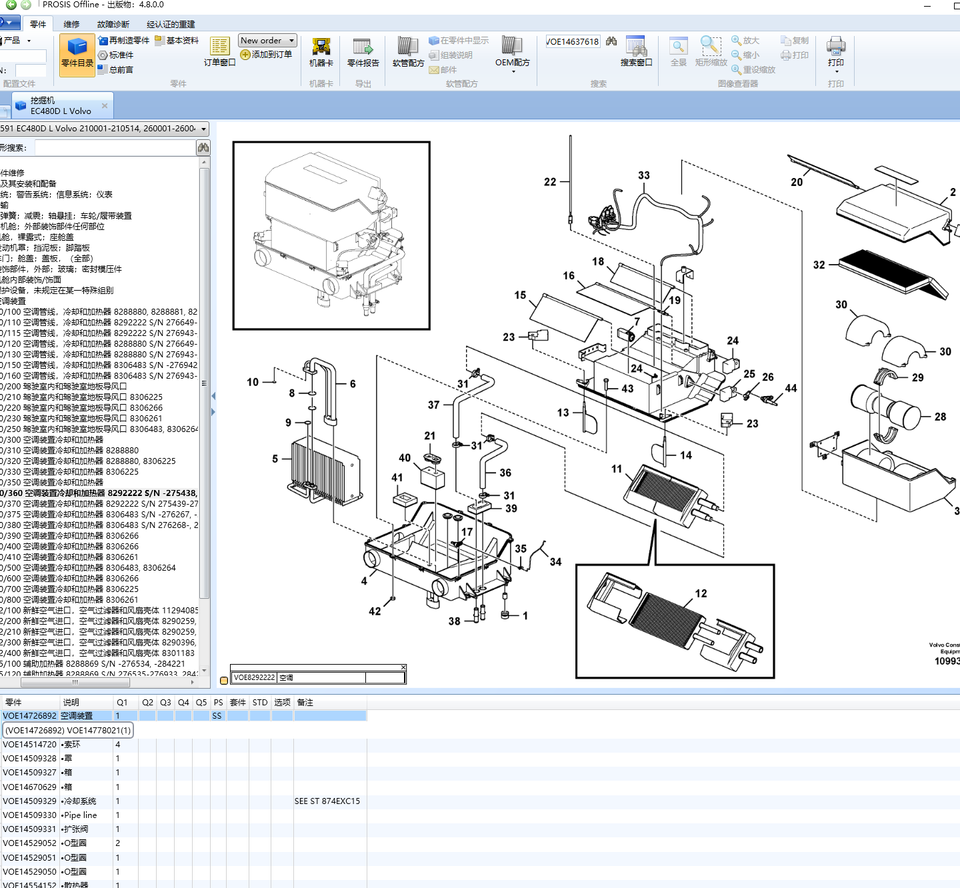Click the 再制造零件 button
Image resolution: width=960 pixels, height=888 pixels.
(x=124, y=40)
